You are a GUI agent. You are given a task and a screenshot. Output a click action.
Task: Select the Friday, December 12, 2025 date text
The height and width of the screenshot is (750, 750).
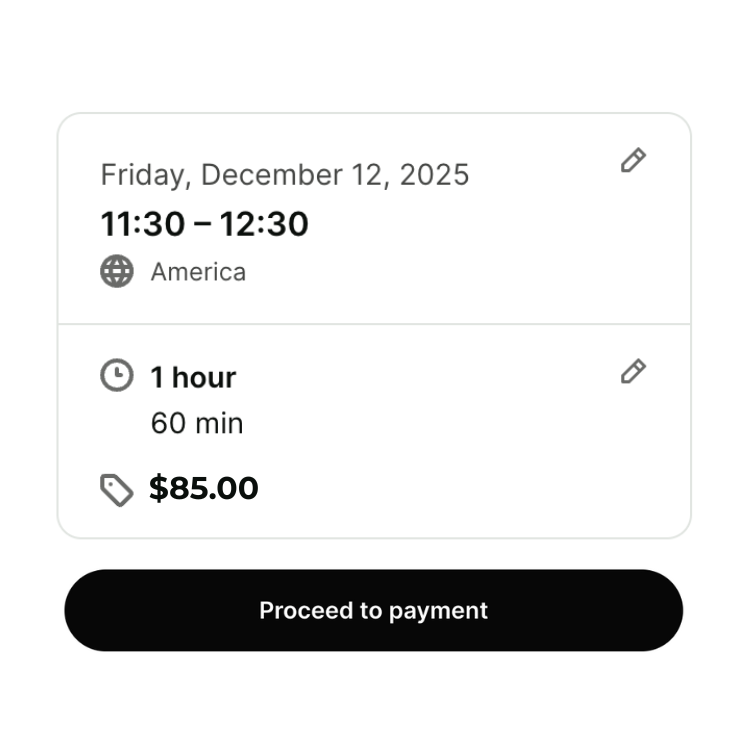coord(284,175)
